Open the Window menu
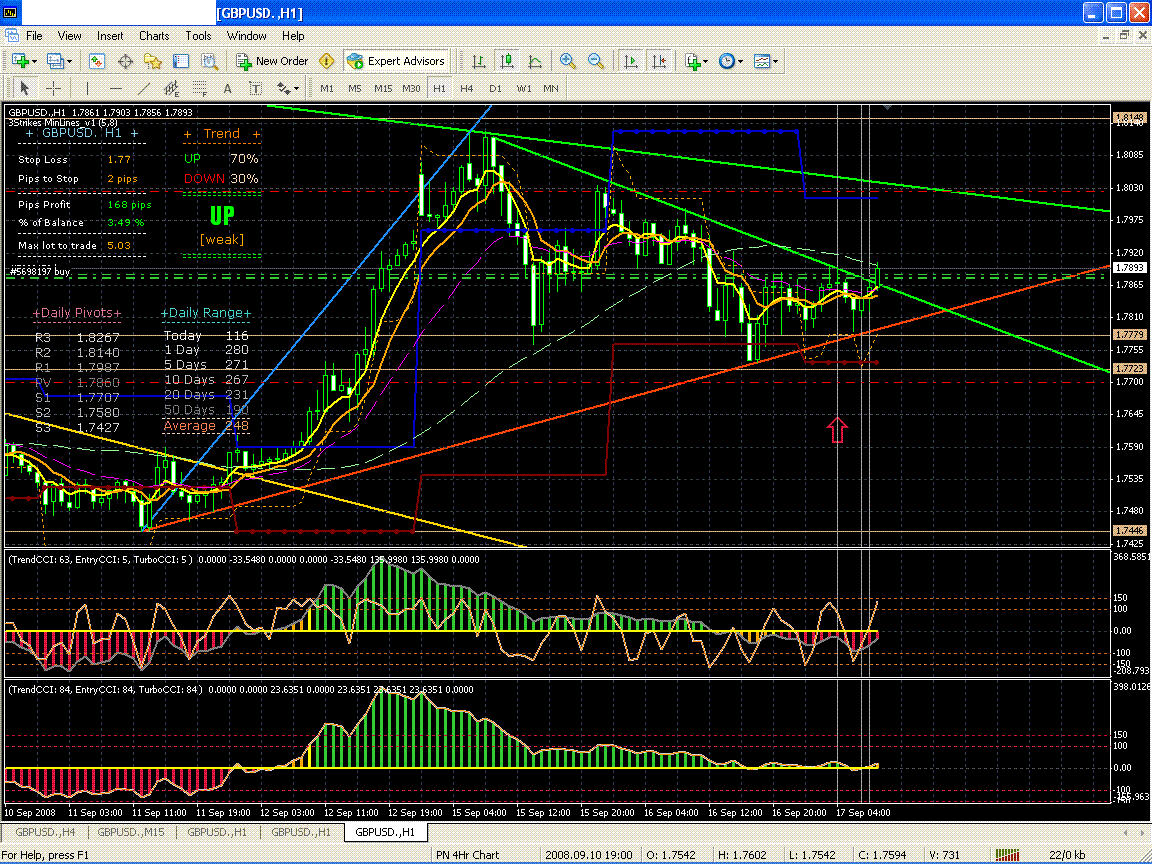 [246, 35]
